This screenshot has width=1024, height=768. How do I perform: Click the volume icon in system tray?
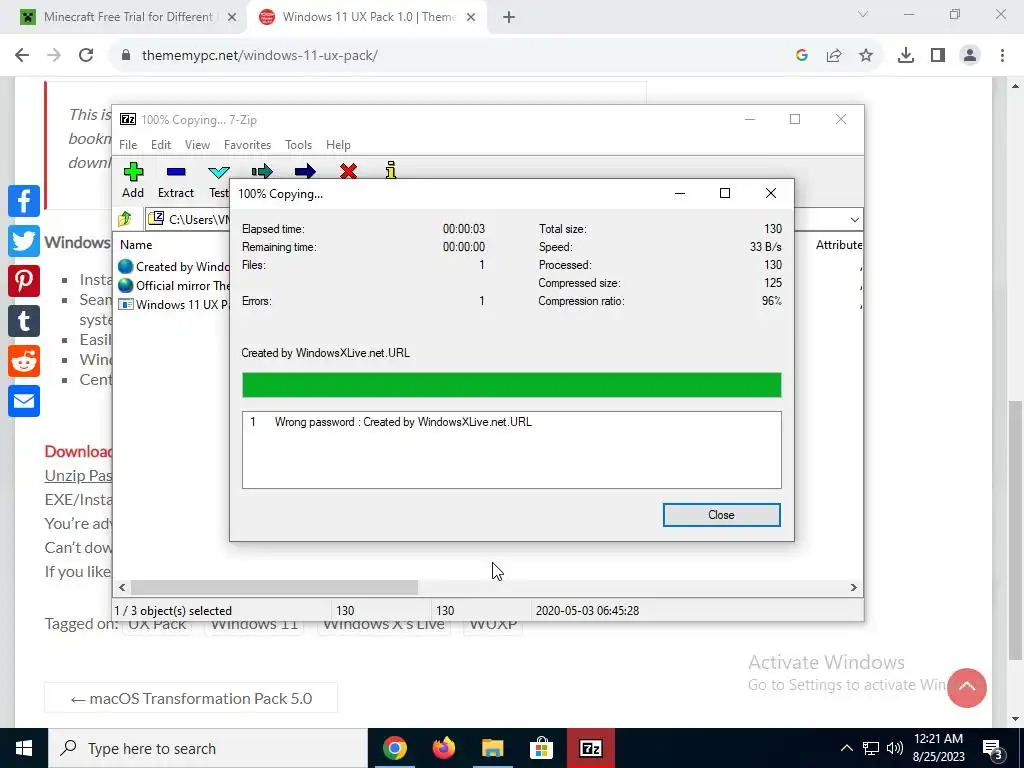click(x=895, y=748)
